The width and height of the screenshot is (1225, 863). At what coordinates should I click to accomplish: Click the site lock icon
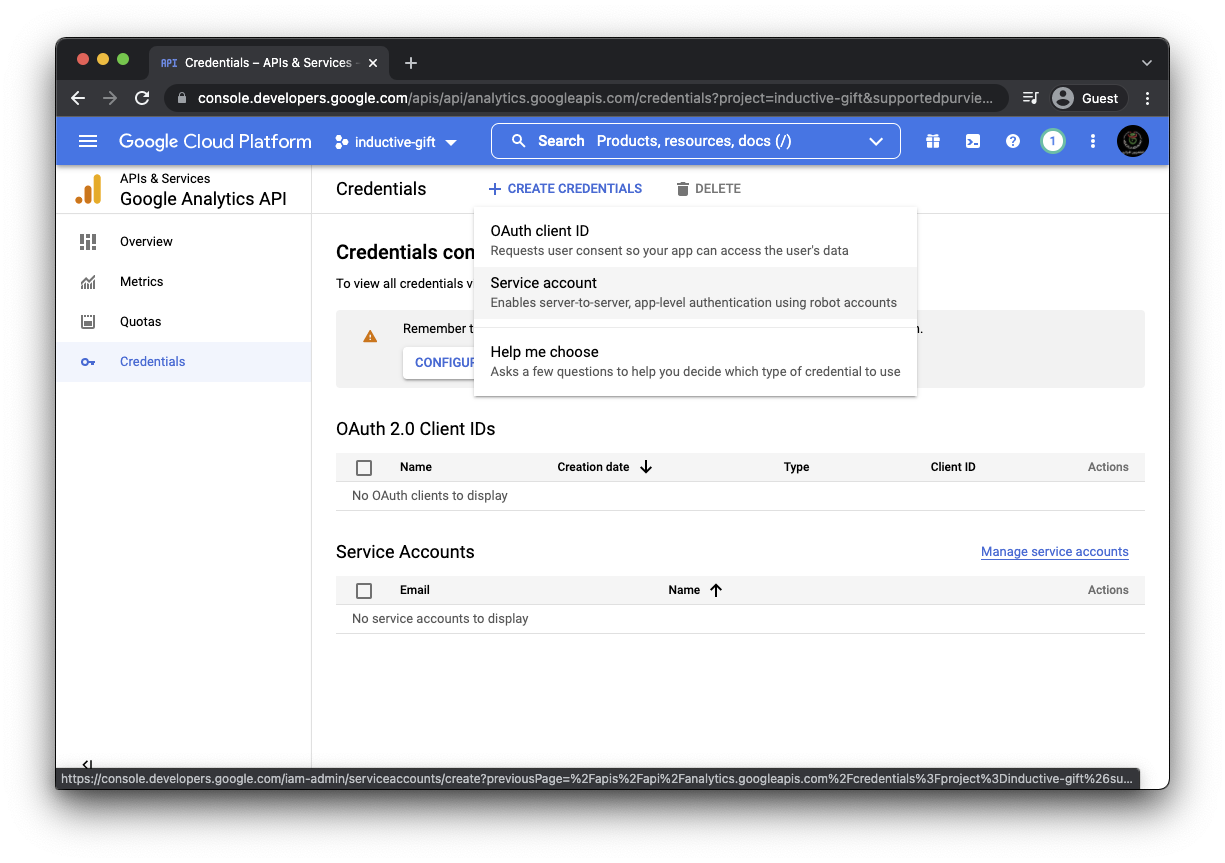[182, 98]
